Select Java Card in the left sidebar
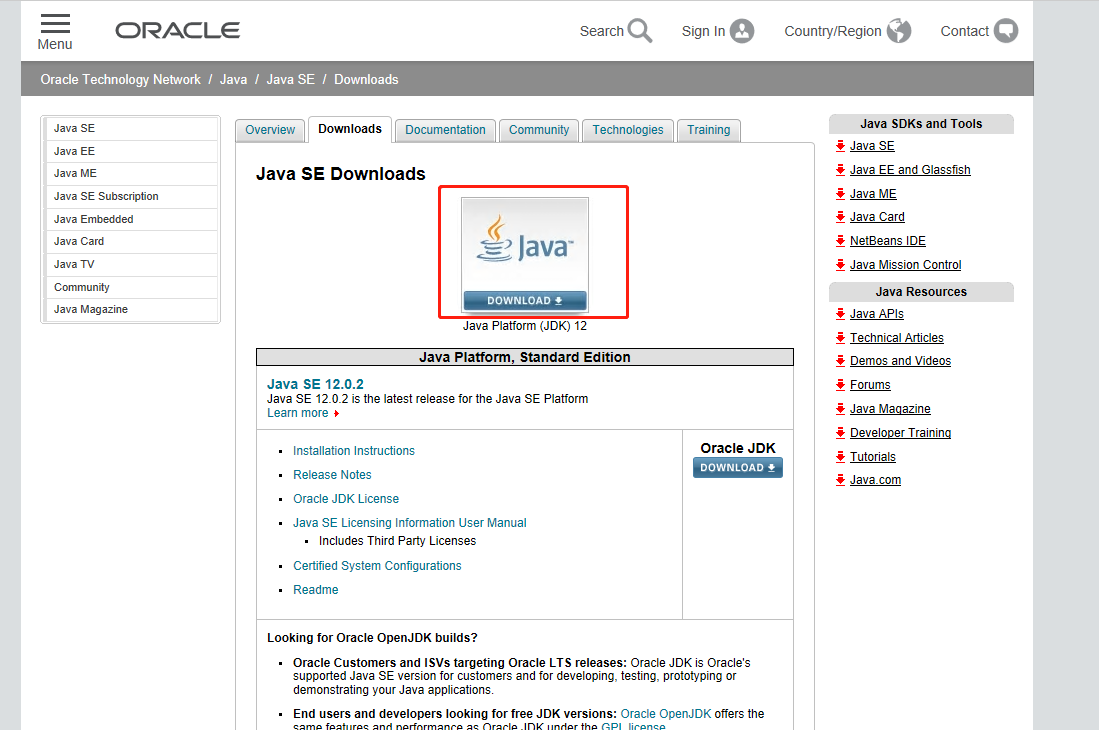The height and width of the screenshot is (730, 1099). [x=131, y=241]
